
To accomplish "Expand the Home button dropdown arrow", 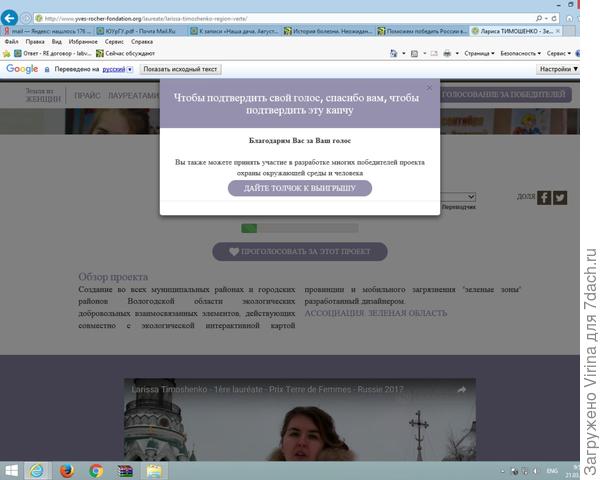I will click(x=404, y=54).
